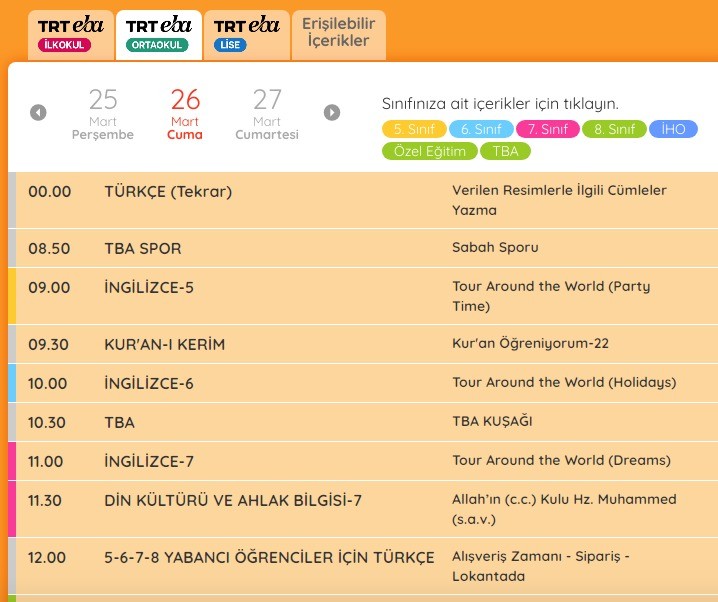
Task: Switch to the TRT EBA Lise tab
Action: click(x=246, y=35)
